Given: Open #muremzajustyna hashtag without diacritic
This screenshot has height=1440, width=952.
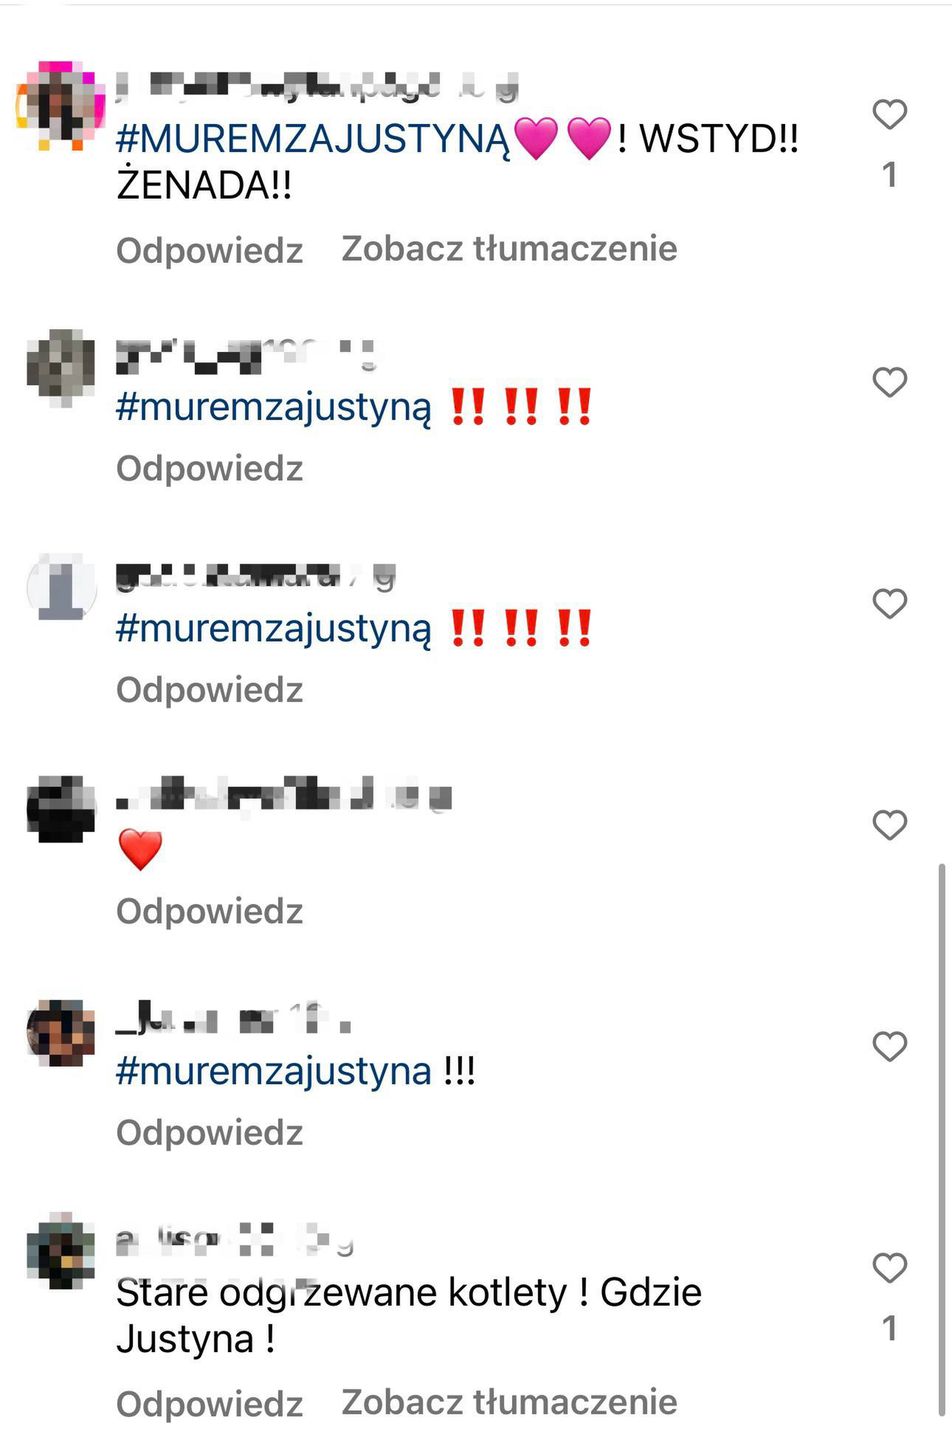Looking at the screenshot, I should [274, 1071].
